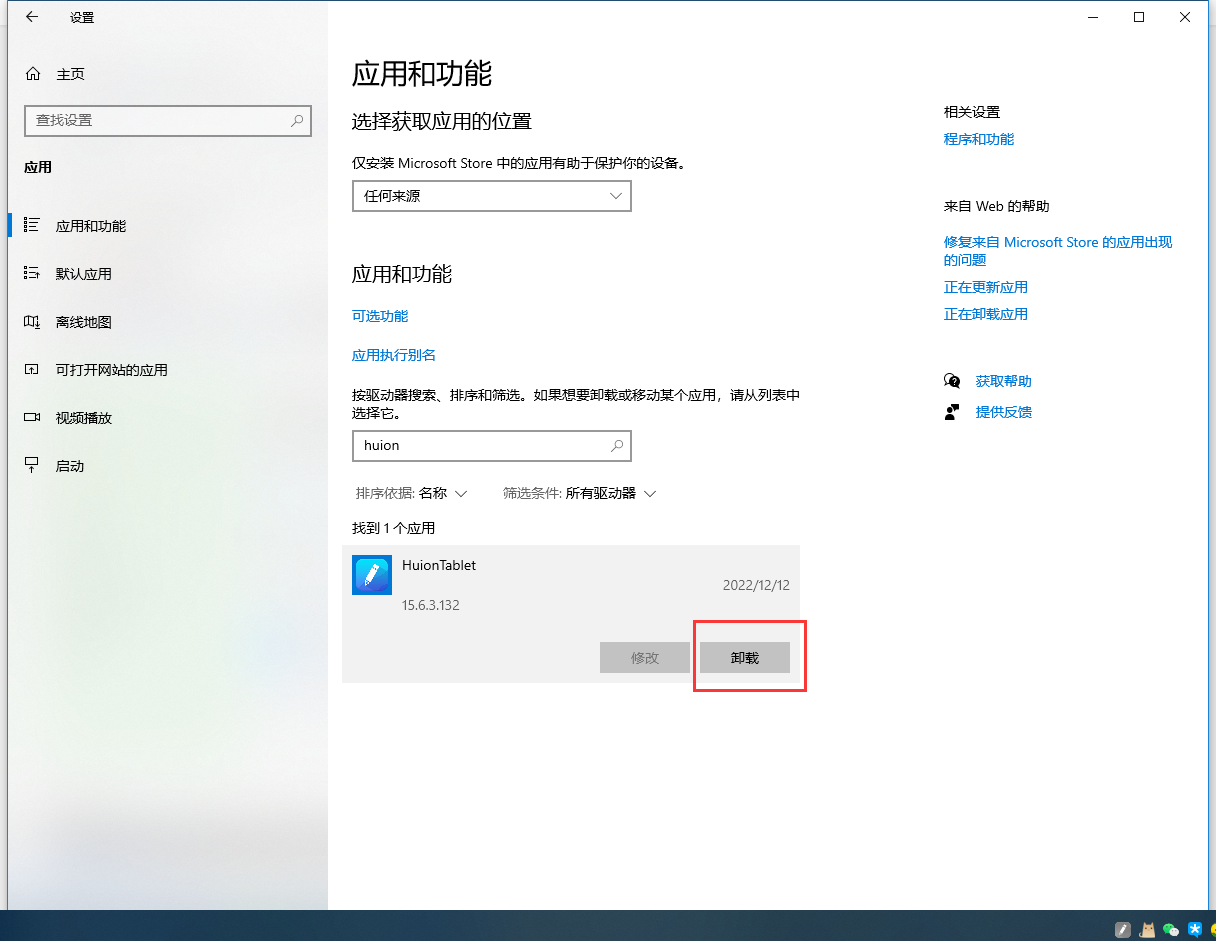Open the 筛选条件: 所有驱动器 dropdown

click(x=580, y=493)
